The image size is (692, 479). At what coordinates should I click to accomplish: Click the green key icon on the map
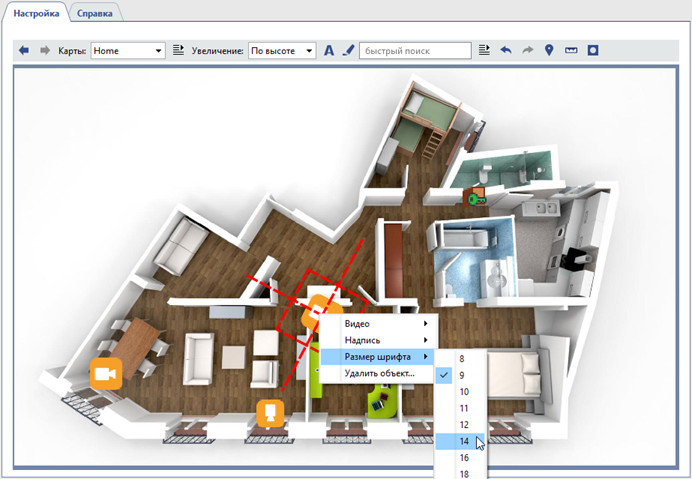(476, 198)
